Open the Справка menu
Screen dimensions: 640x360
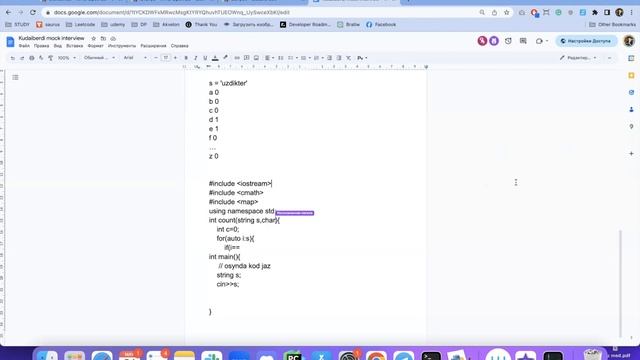click(x=180, y=46)
